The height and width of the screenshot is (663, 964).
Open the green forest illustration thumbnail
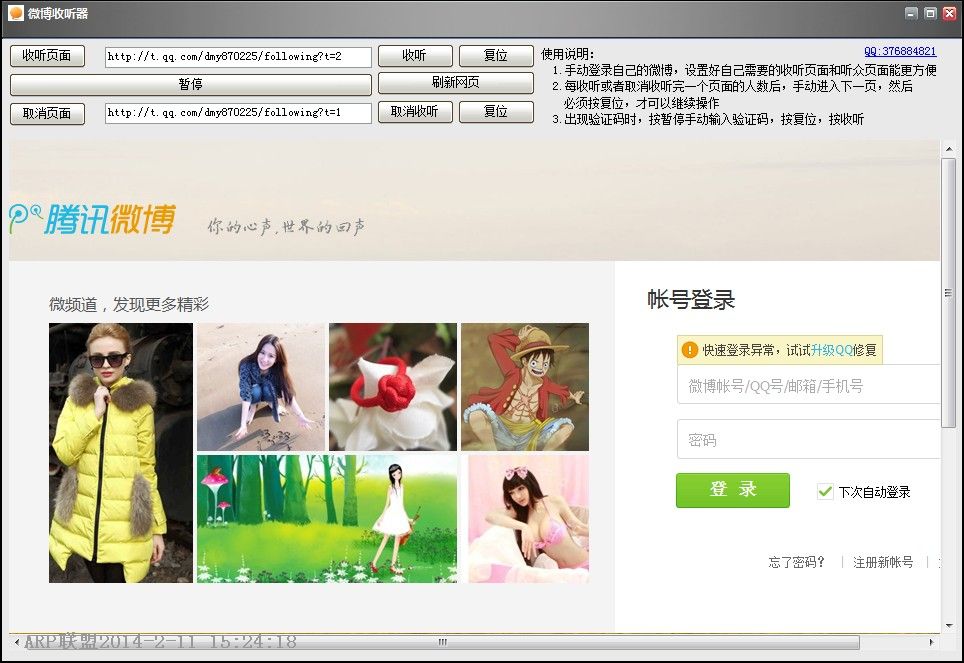click(x=327, y=519)
